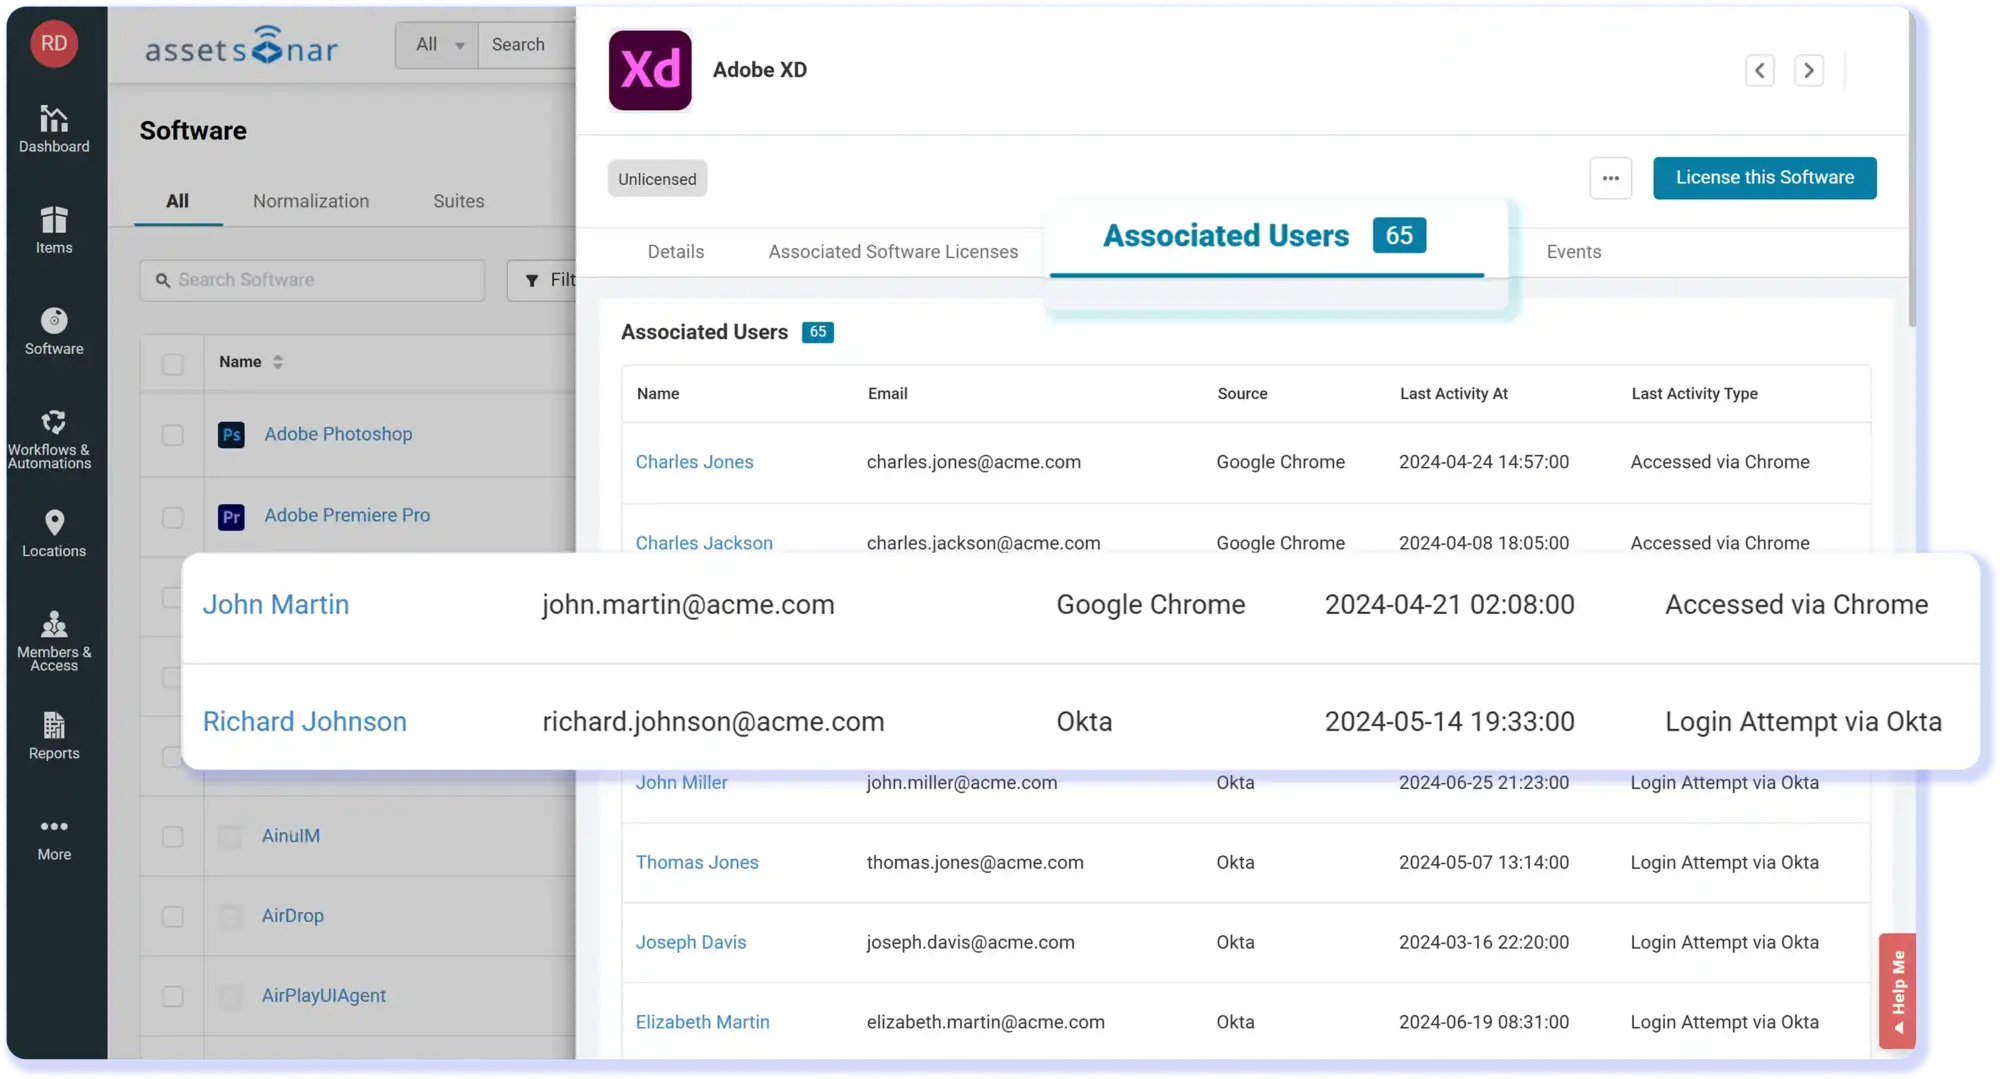Click the funnel Filter icon
The height and width of the screenshot is (1079, 2000).
pos(532,281)
